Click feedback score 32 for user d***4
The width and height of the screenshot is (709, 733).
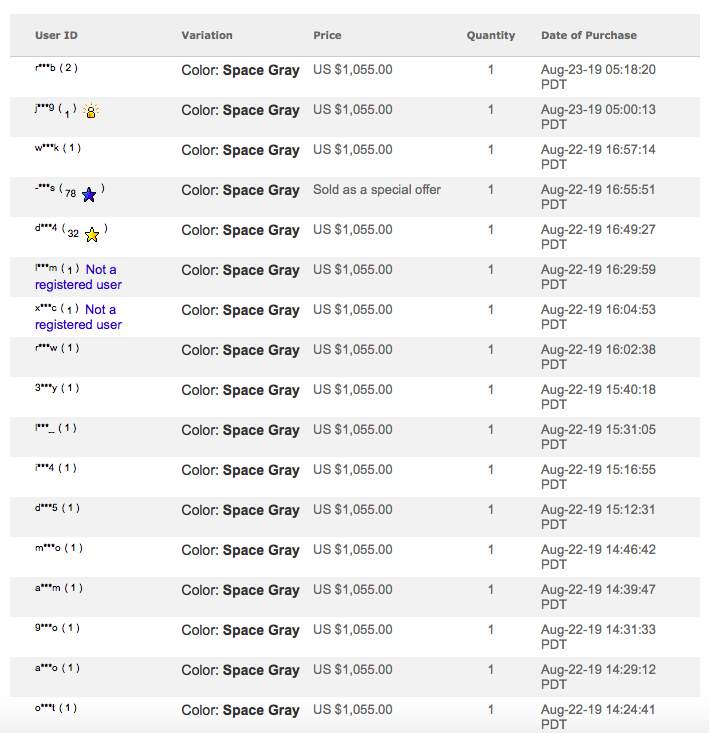click(73, 233)
